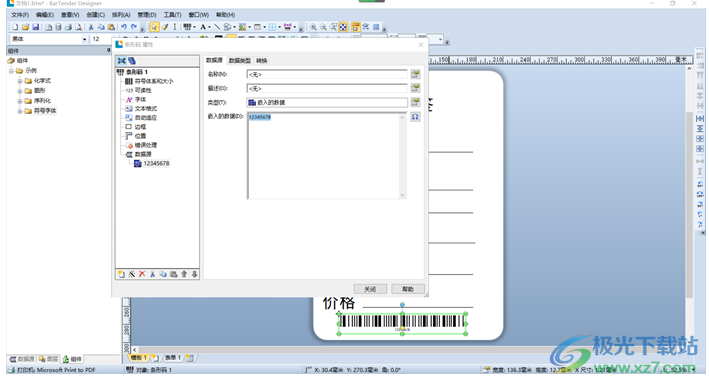Expand the 示例 folder tree node

pos(11,71)
